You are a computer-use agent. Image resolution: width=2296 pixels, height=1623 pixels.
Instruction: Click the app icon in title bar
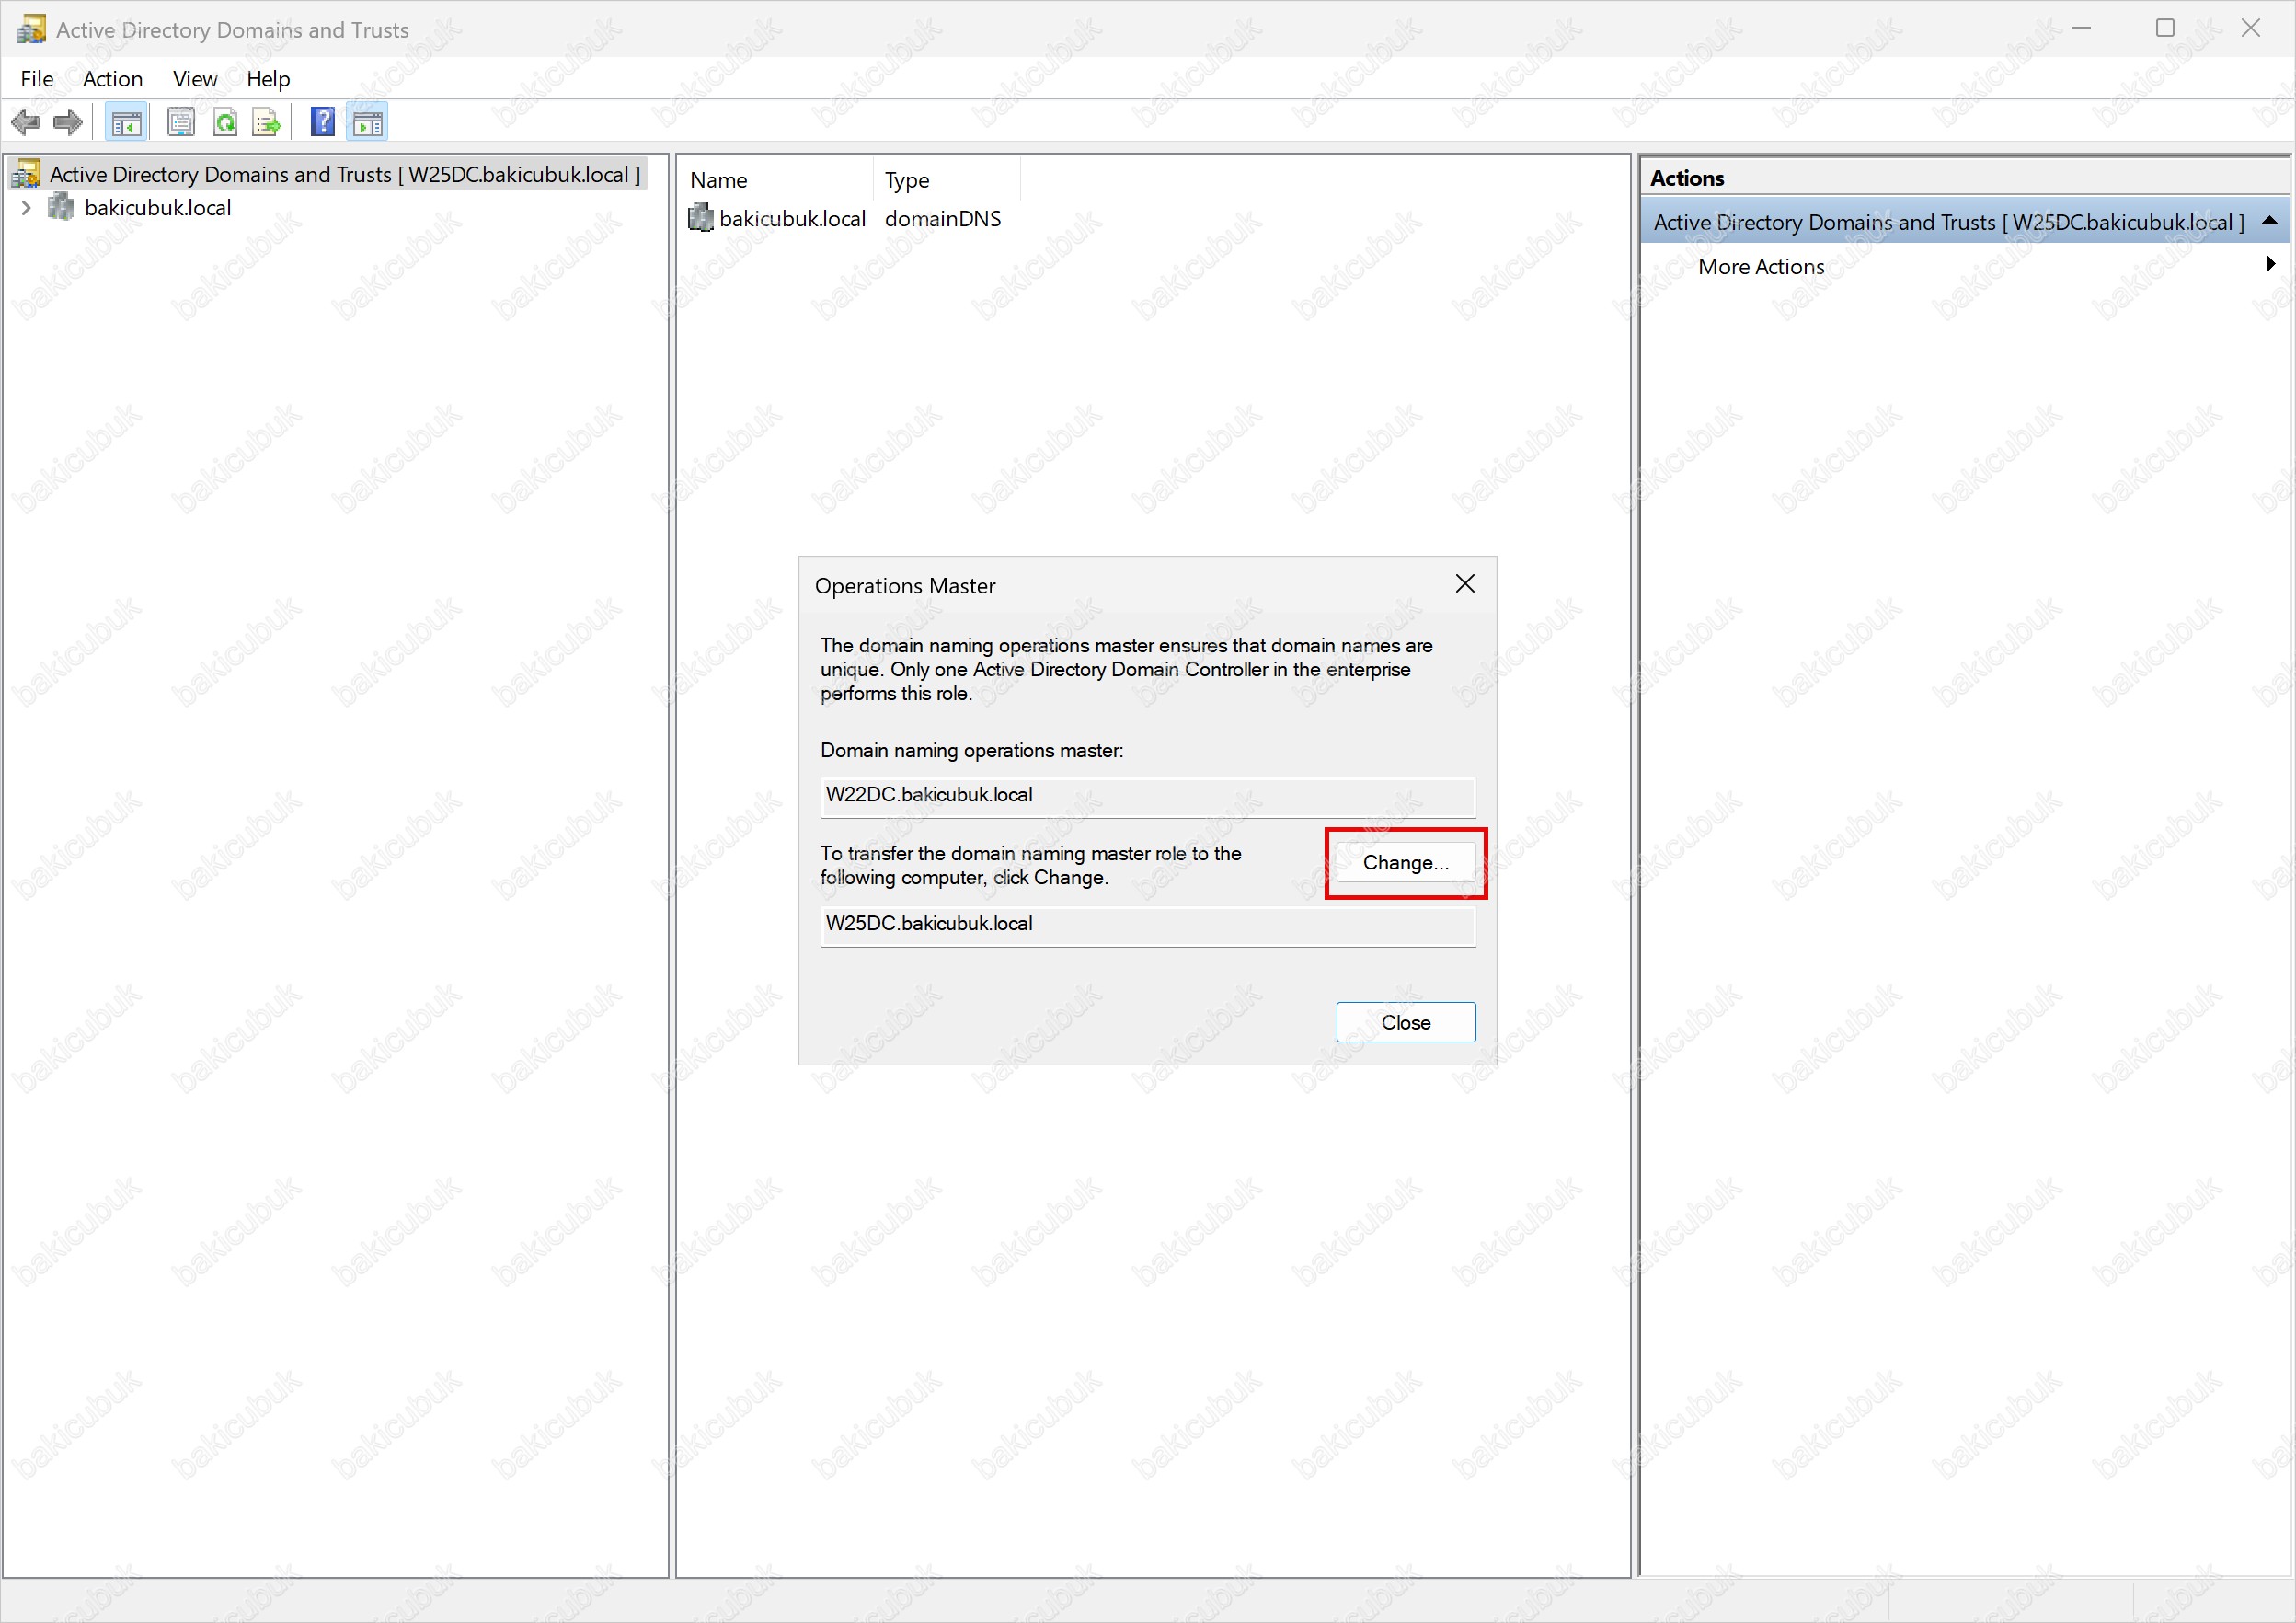click(x=31, y=29)
